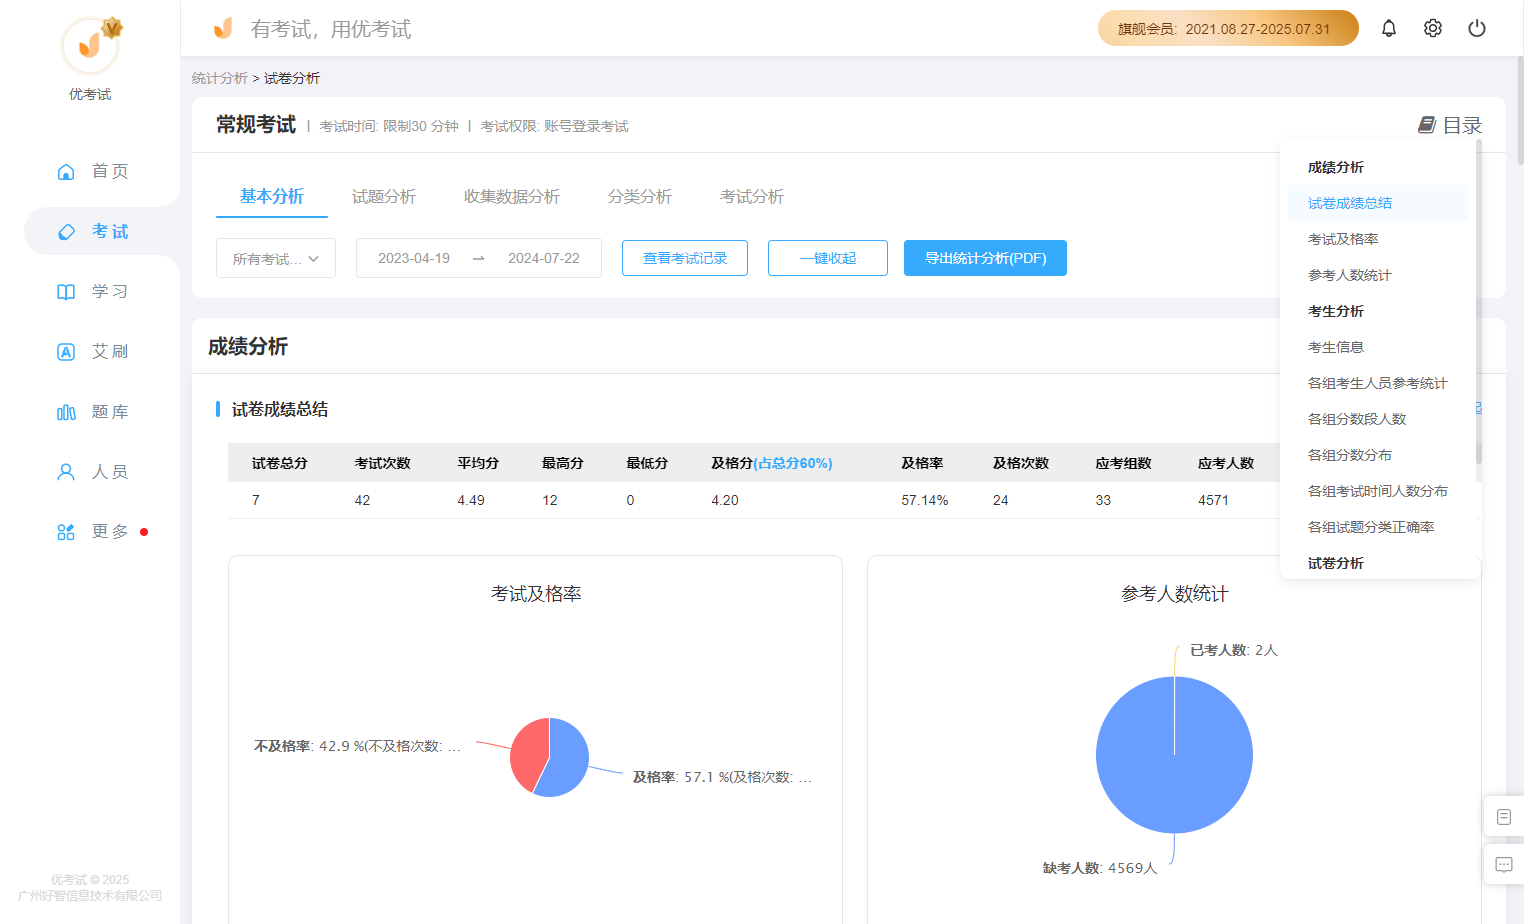The image size is (1524, 924).
Task: Click 考试次数 value 42
Action: pyautogui.click(x=362, y=500)
